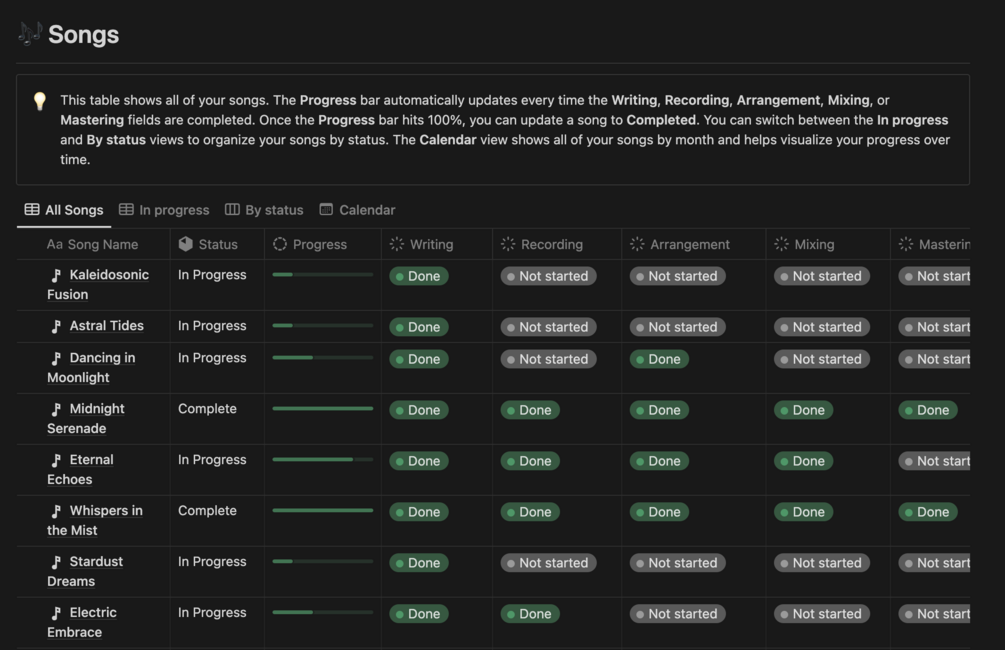
Task: Click the lightbulb icon in the callout
Action: [40, 101]
